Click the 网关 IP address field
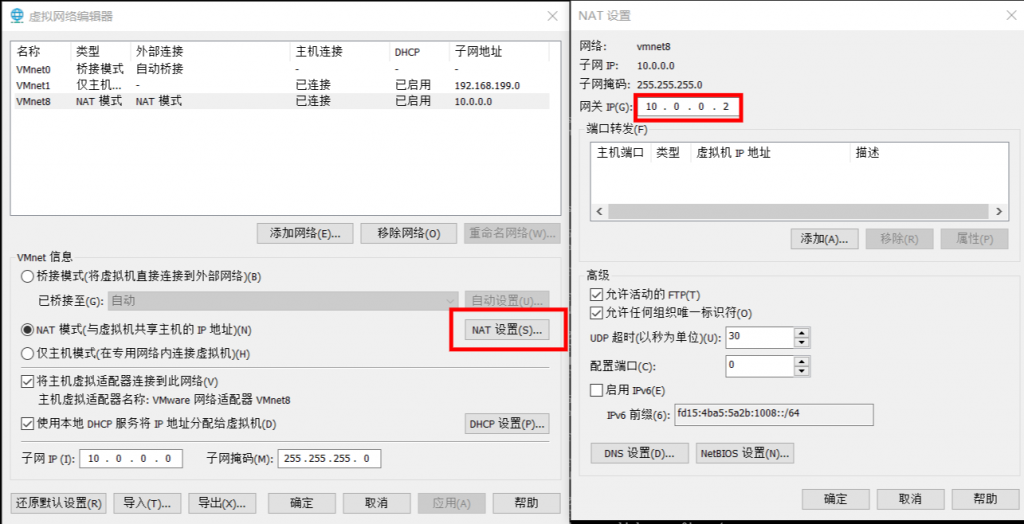This screenshot has width=1024, height=524. tap(689, 106)
